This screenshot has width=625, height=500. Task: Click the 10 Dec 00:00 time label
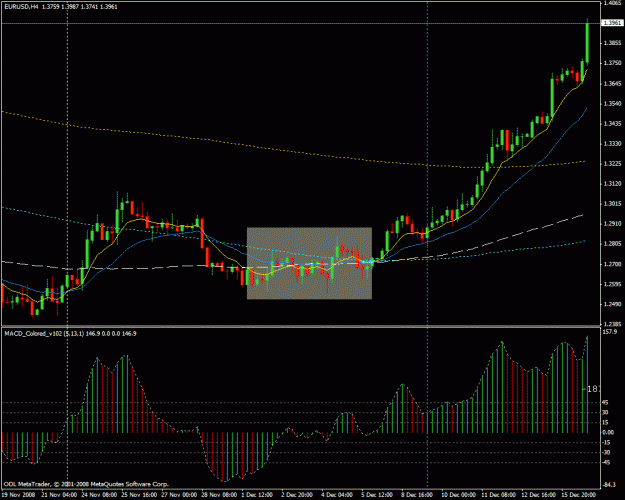tap(461, 495)
